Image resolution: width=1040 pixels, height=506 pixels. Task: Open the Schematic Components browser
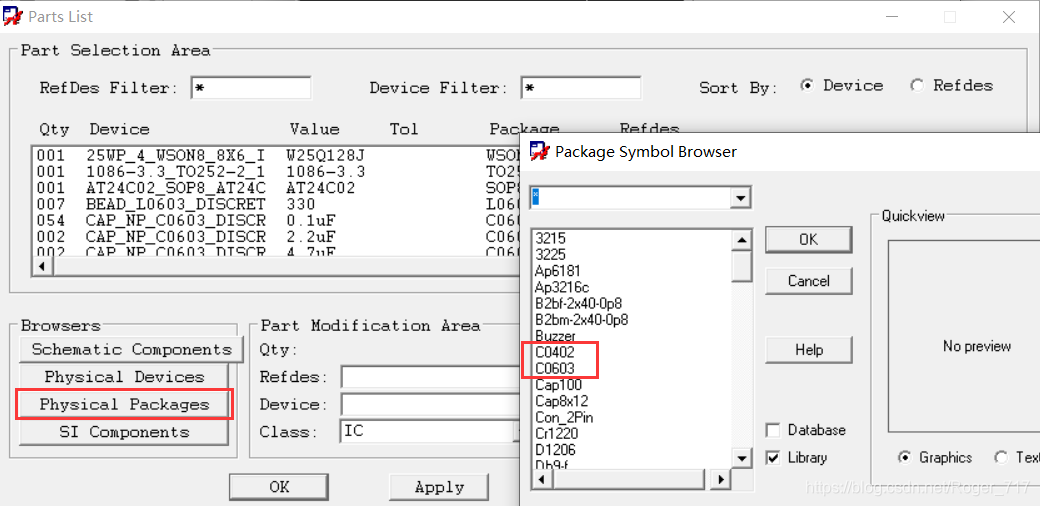[131, 349]
